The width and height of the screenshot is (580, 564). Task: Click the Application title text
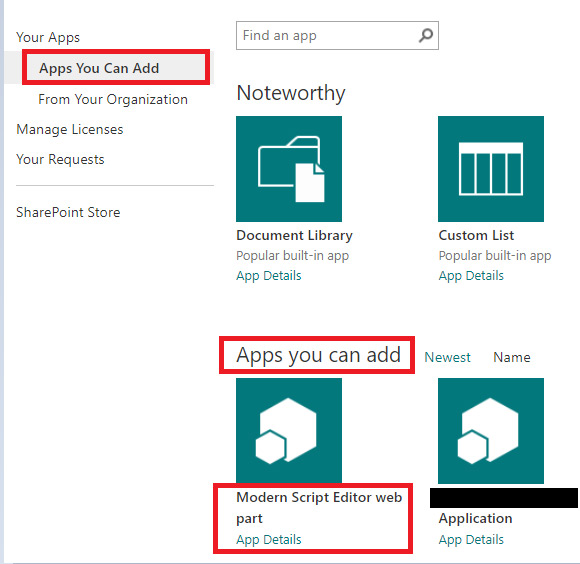pos(475,519)
